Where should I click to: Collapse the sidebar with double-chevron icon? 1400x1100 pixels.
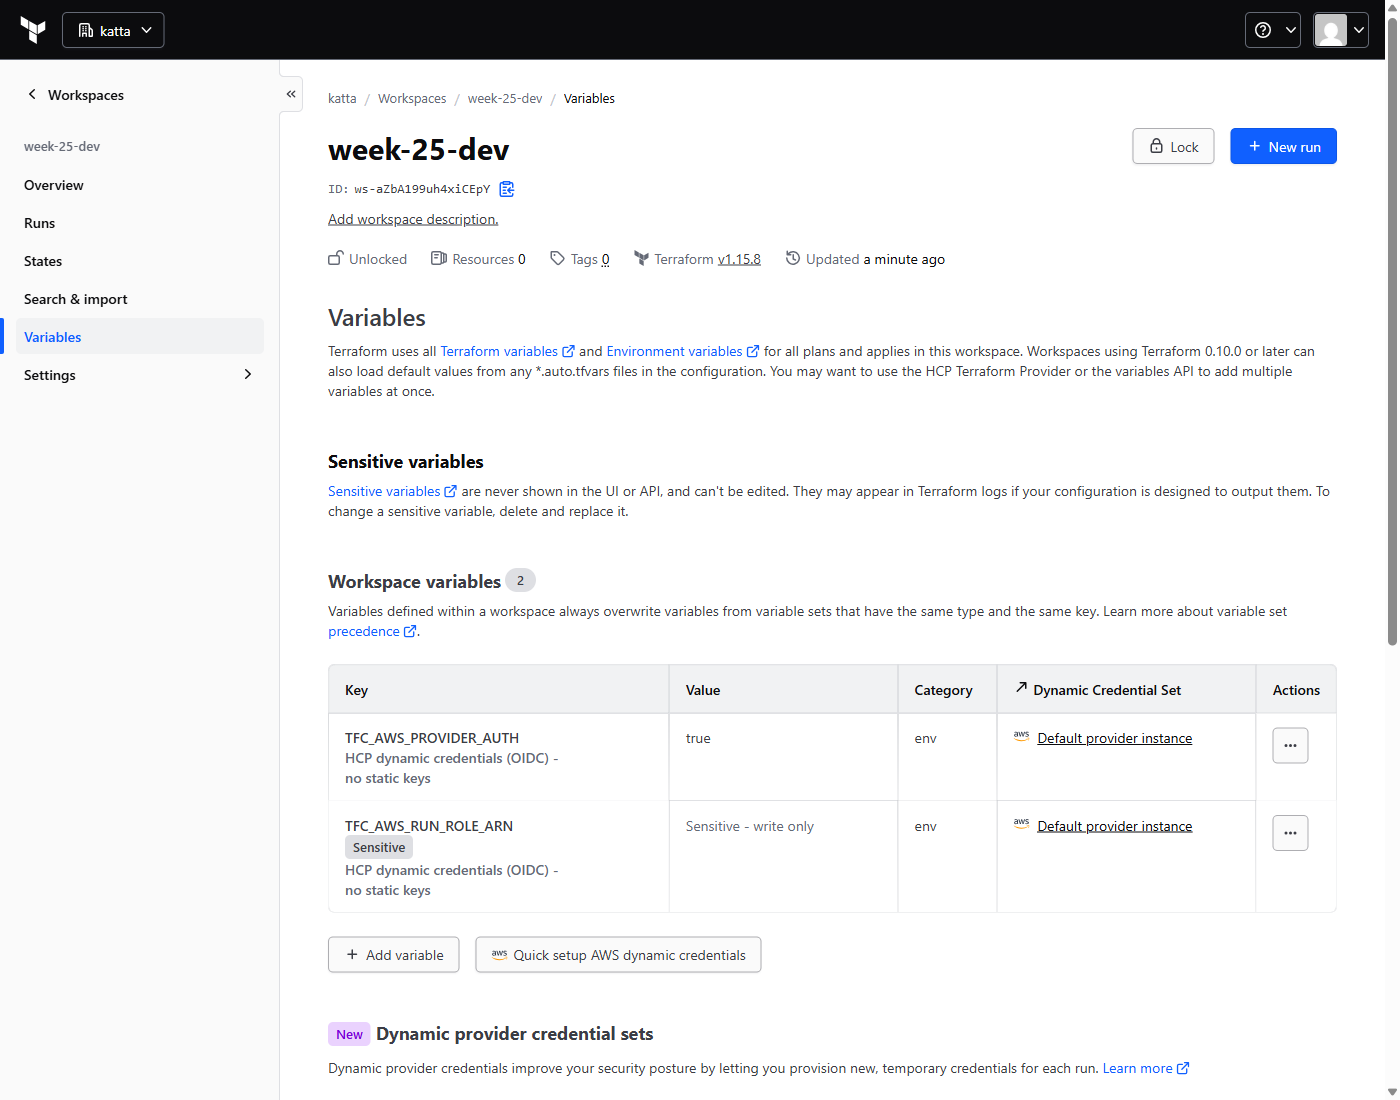pyautogui.click(x=291, y=94)
